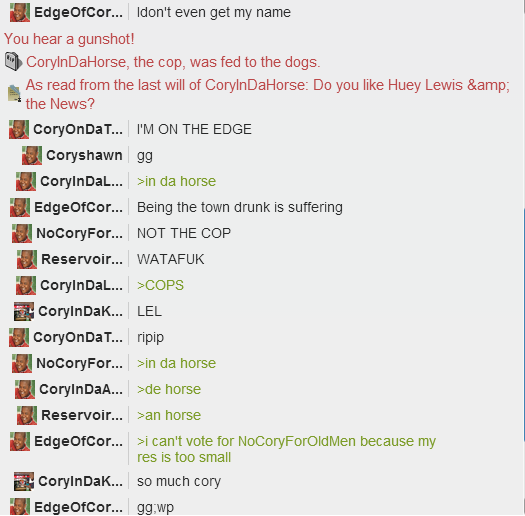Click NoCoryFor avatar beside 'NOT THE COP'
The width and height of the screenshot is (525, 516).
[x=22, y=233]
